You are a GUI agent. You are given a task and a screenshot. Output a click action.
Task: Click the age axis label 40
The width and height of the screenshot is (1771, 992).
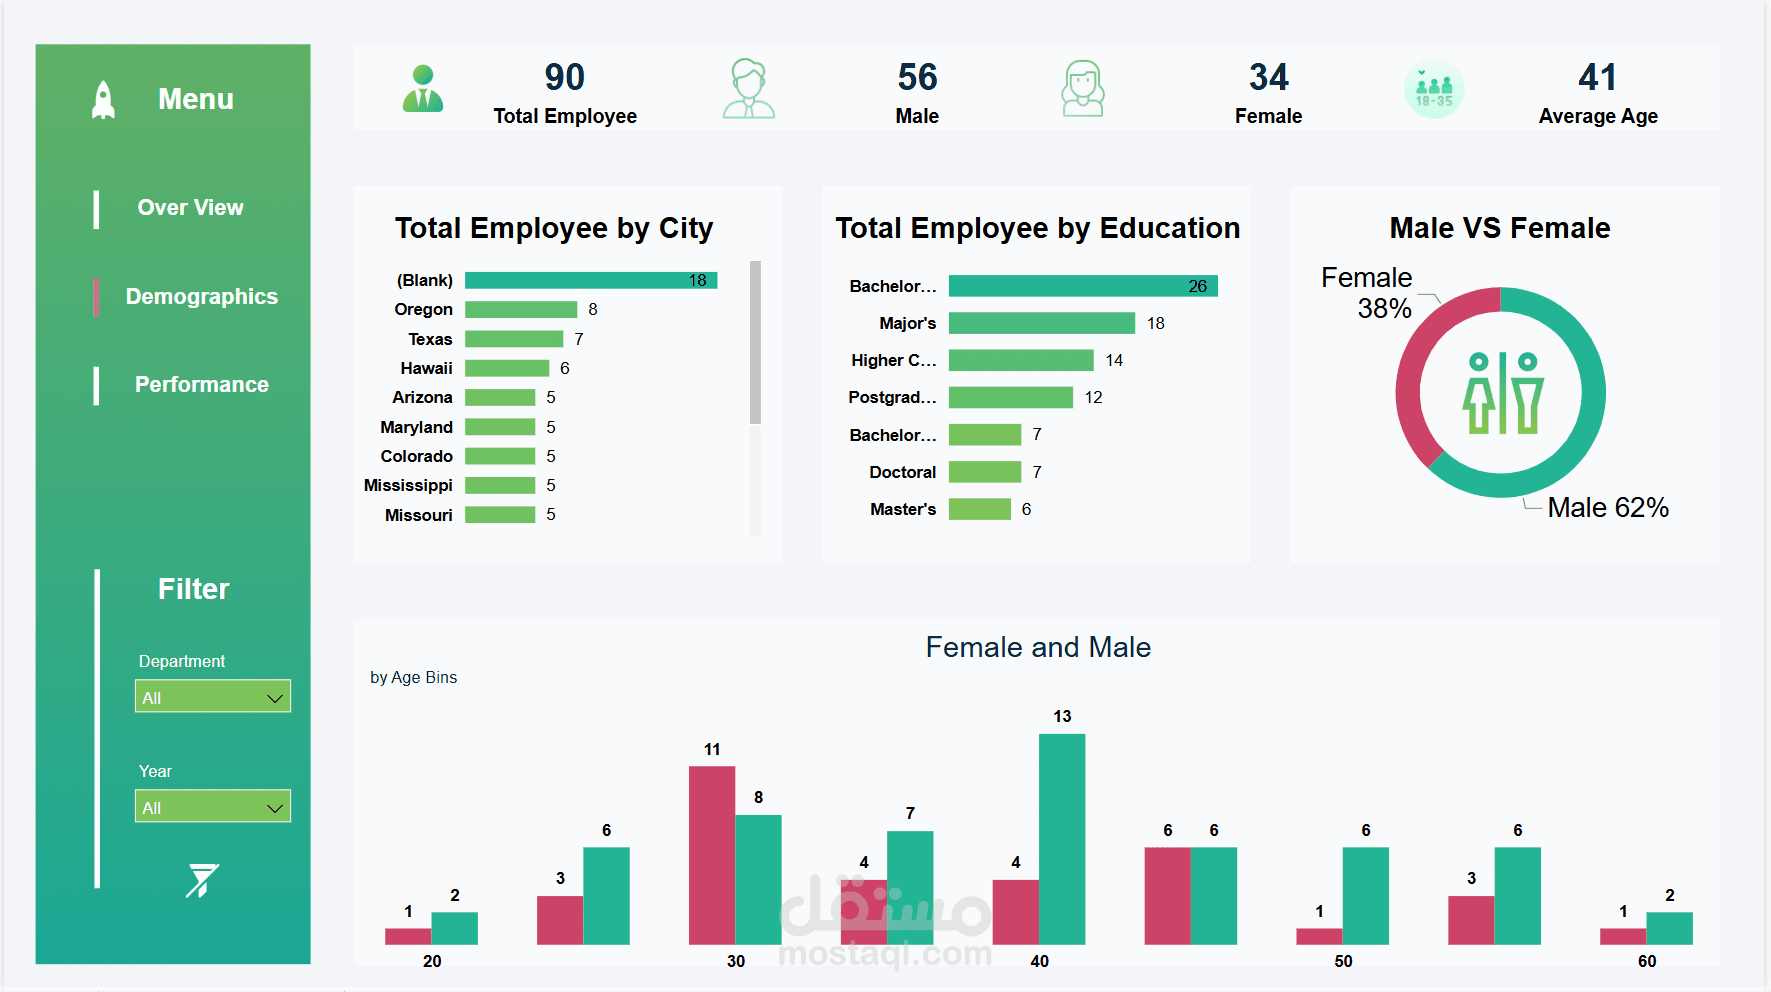tap(1040, 962)
